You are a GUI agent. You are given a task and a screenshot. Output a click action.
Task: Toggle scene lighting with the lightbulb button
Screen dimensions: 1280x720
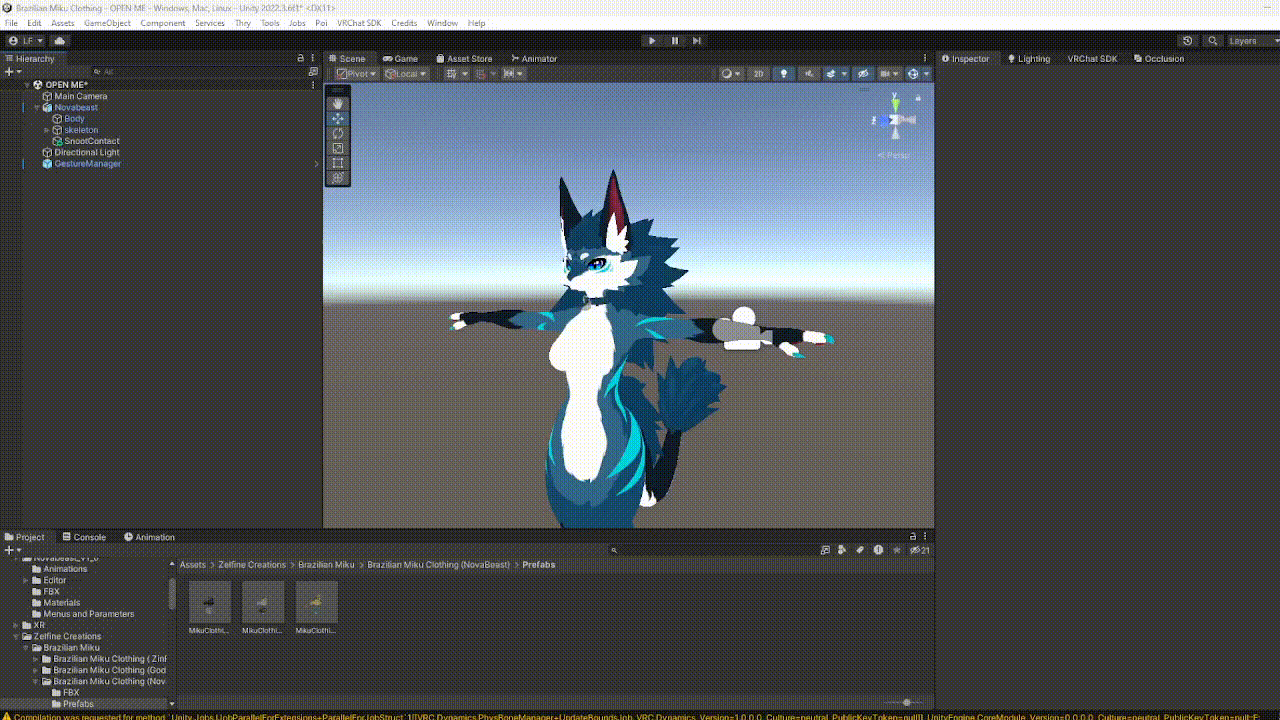784,74
